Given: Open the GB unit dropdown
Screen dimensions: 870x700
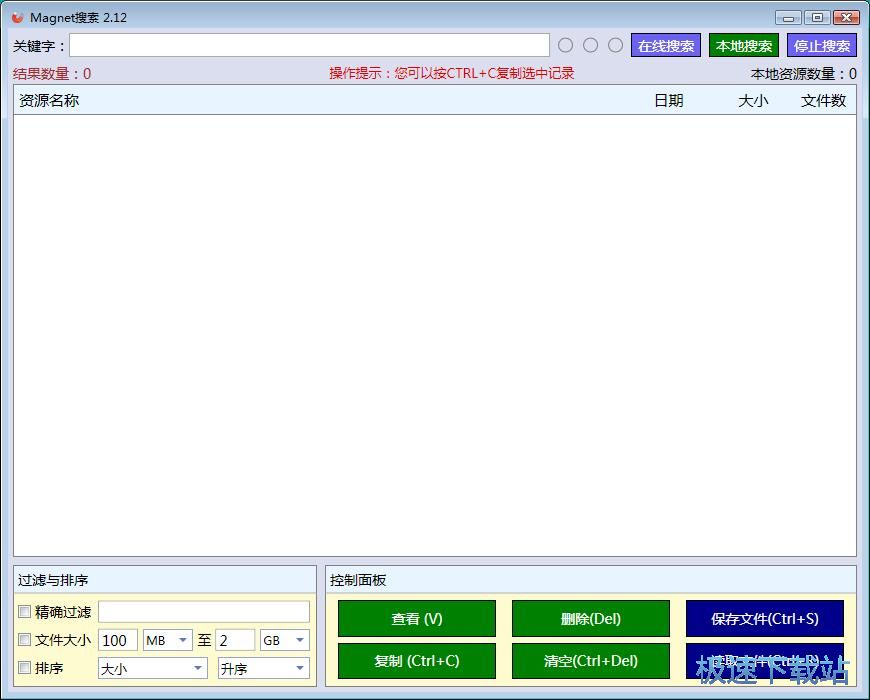Looking at the screenshot, I should 285,640.
